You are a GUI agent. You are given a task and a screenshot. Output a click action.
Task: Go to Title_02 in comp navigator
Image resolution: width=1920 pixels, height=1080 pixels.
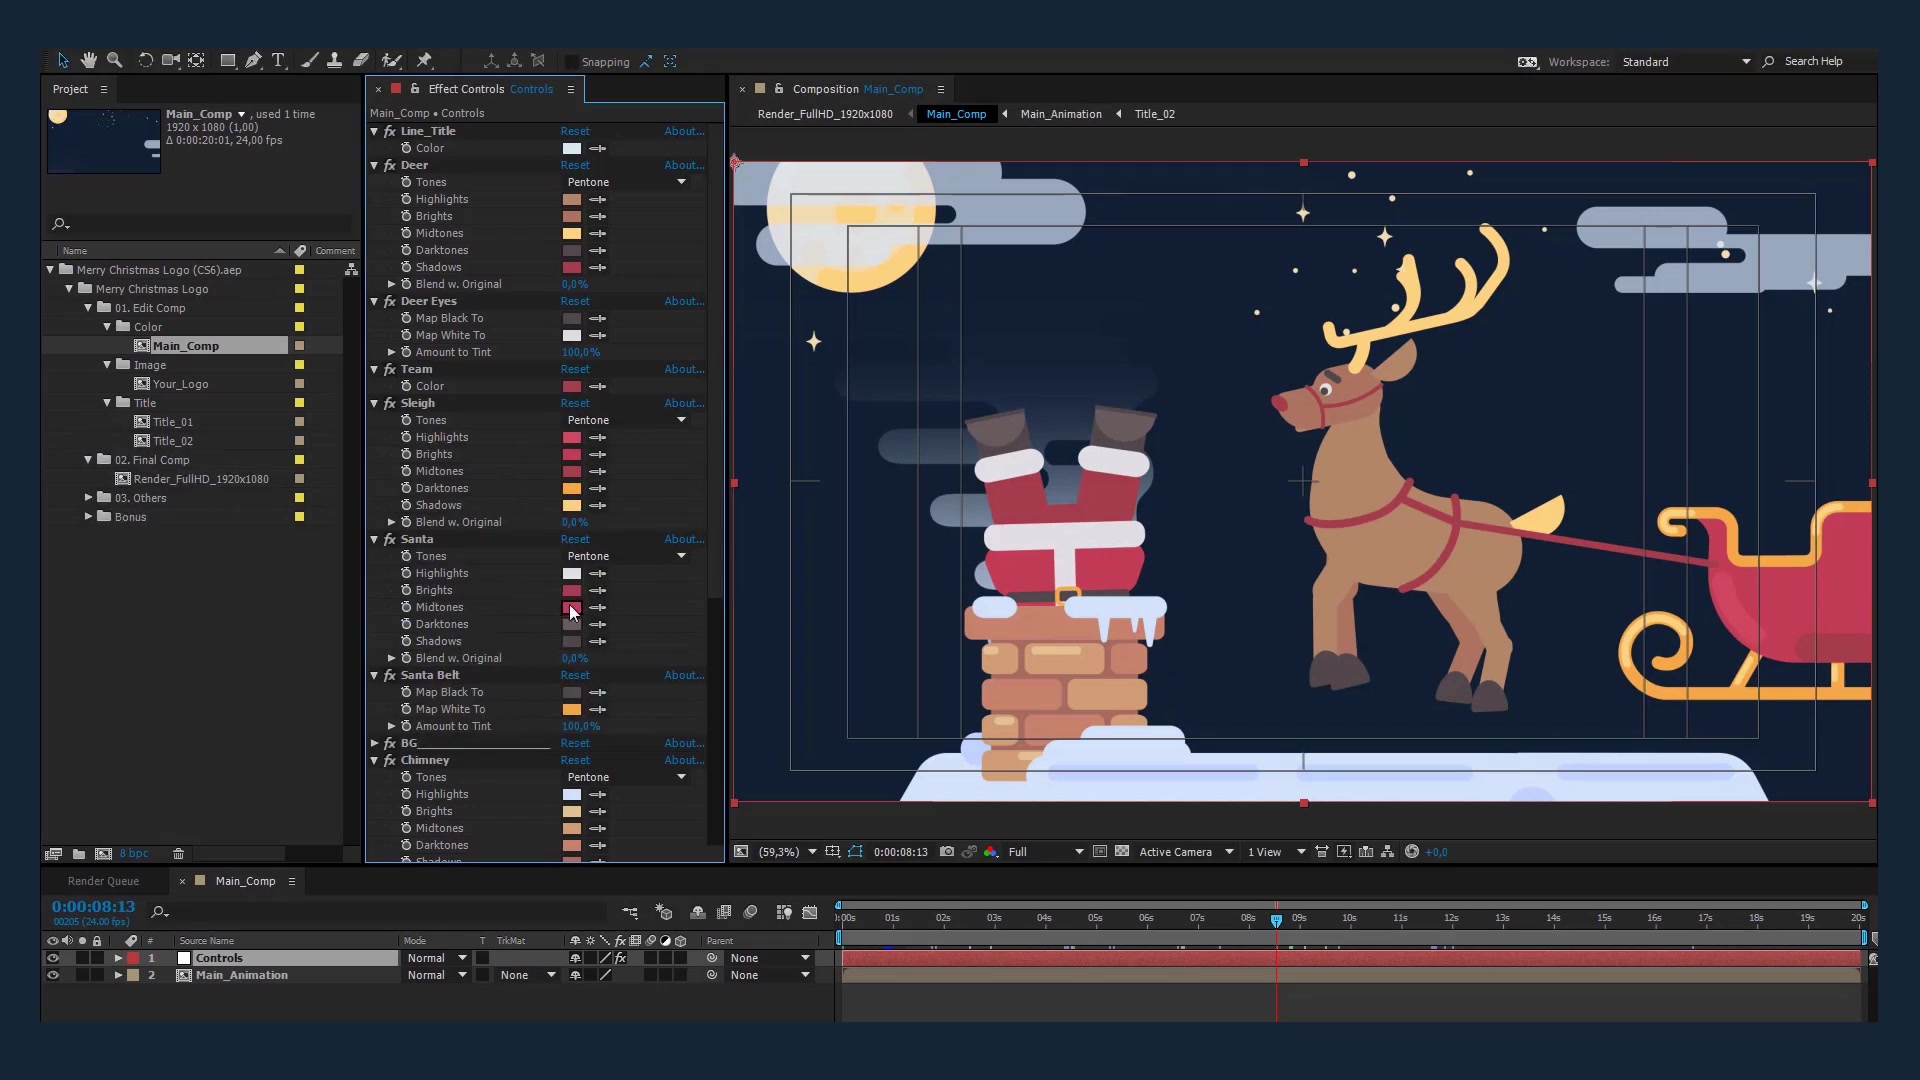pos(1155,114)
